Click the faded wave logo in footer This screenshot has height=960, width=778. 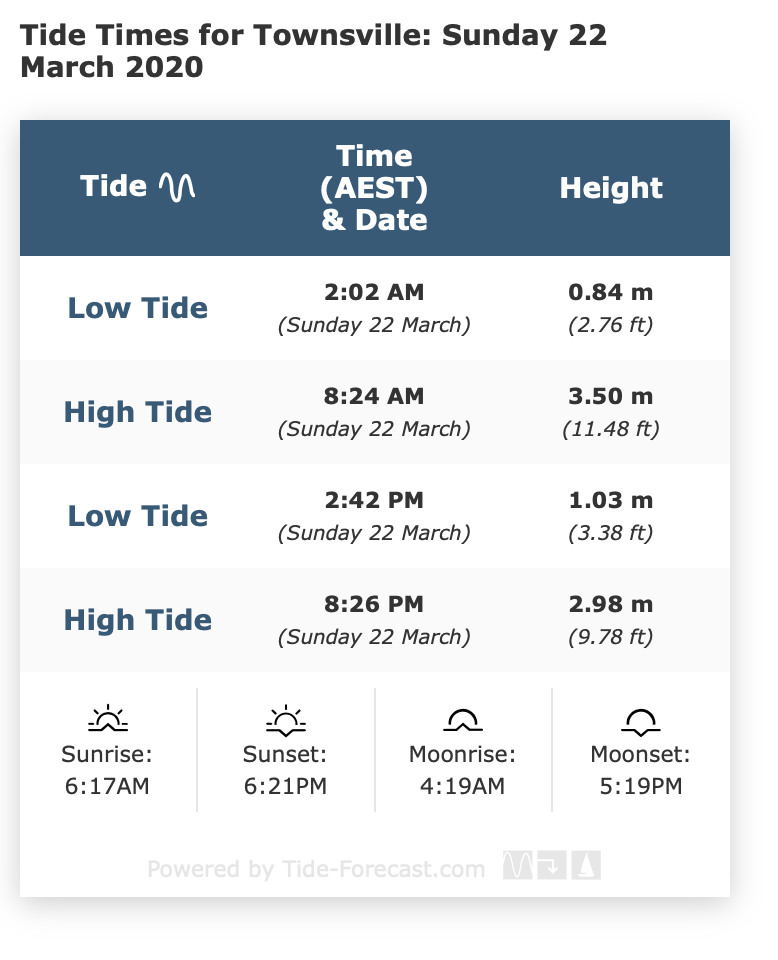518,867
